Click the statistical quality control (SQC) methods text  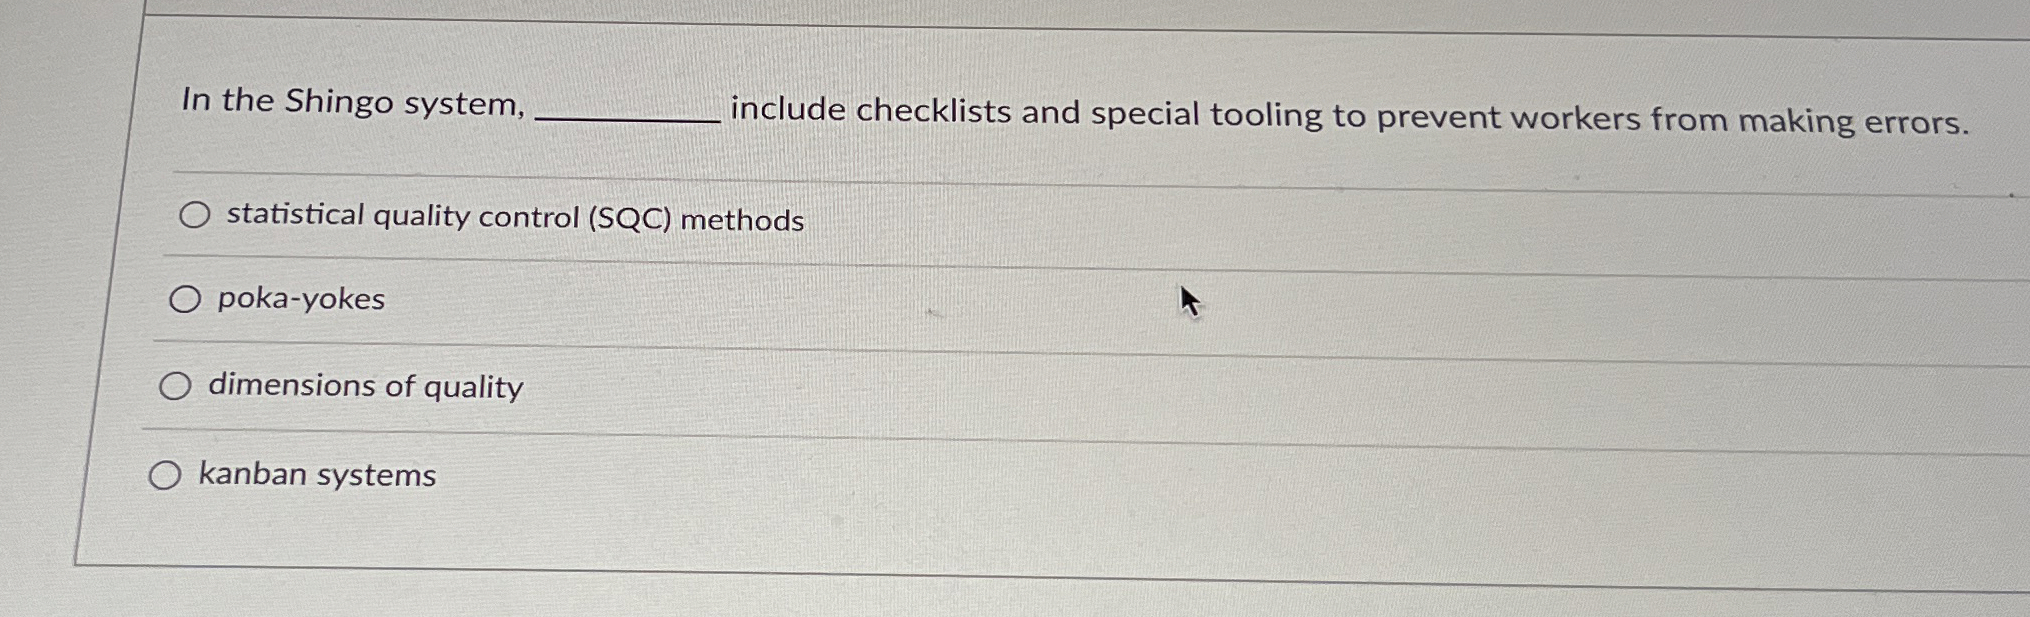tap(513, 217)
